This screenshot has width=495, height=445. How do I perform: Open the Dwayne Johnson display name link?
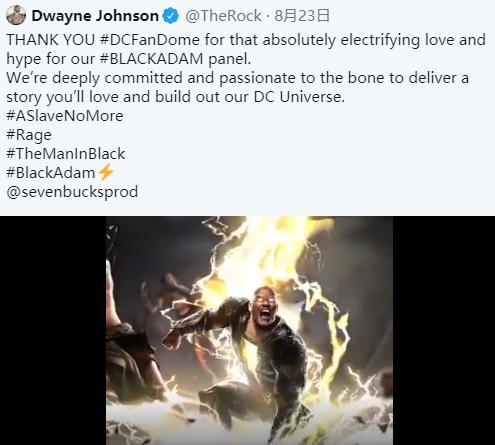pyautogui.click(x=95, y=16)
